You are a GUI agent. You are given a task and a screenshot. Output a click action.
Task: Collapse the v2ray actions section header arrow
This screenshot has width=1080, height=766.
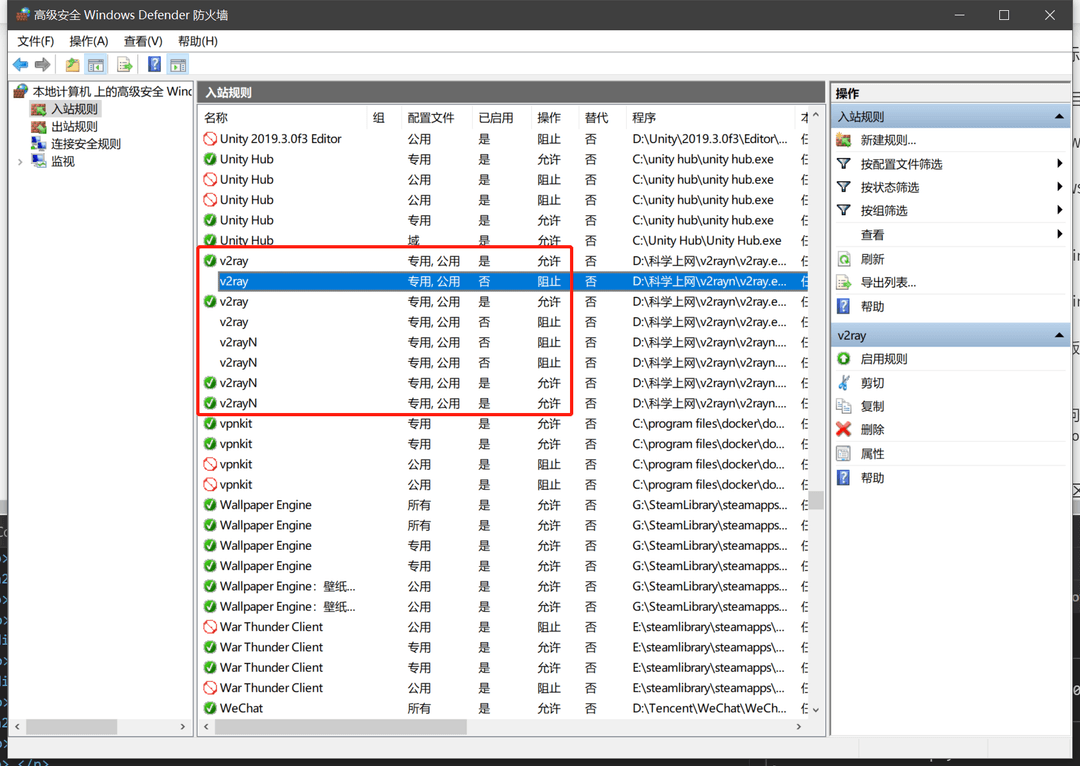pyautogui.click(x=1059, y=335)
